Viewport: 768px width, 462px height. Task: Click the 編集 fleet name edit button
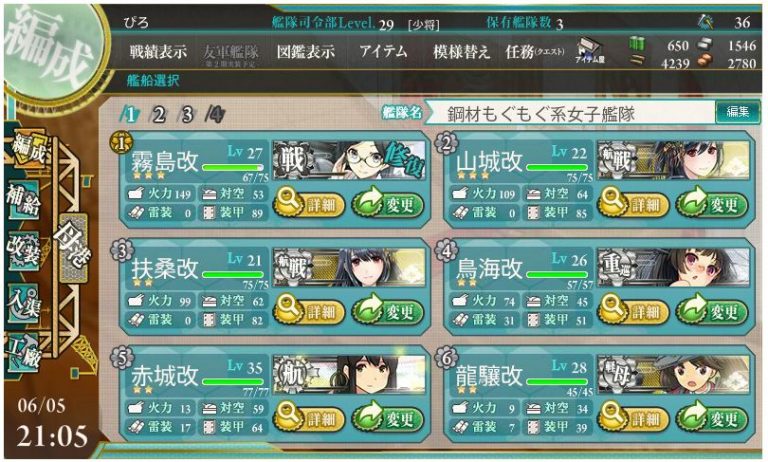(737, 112)
